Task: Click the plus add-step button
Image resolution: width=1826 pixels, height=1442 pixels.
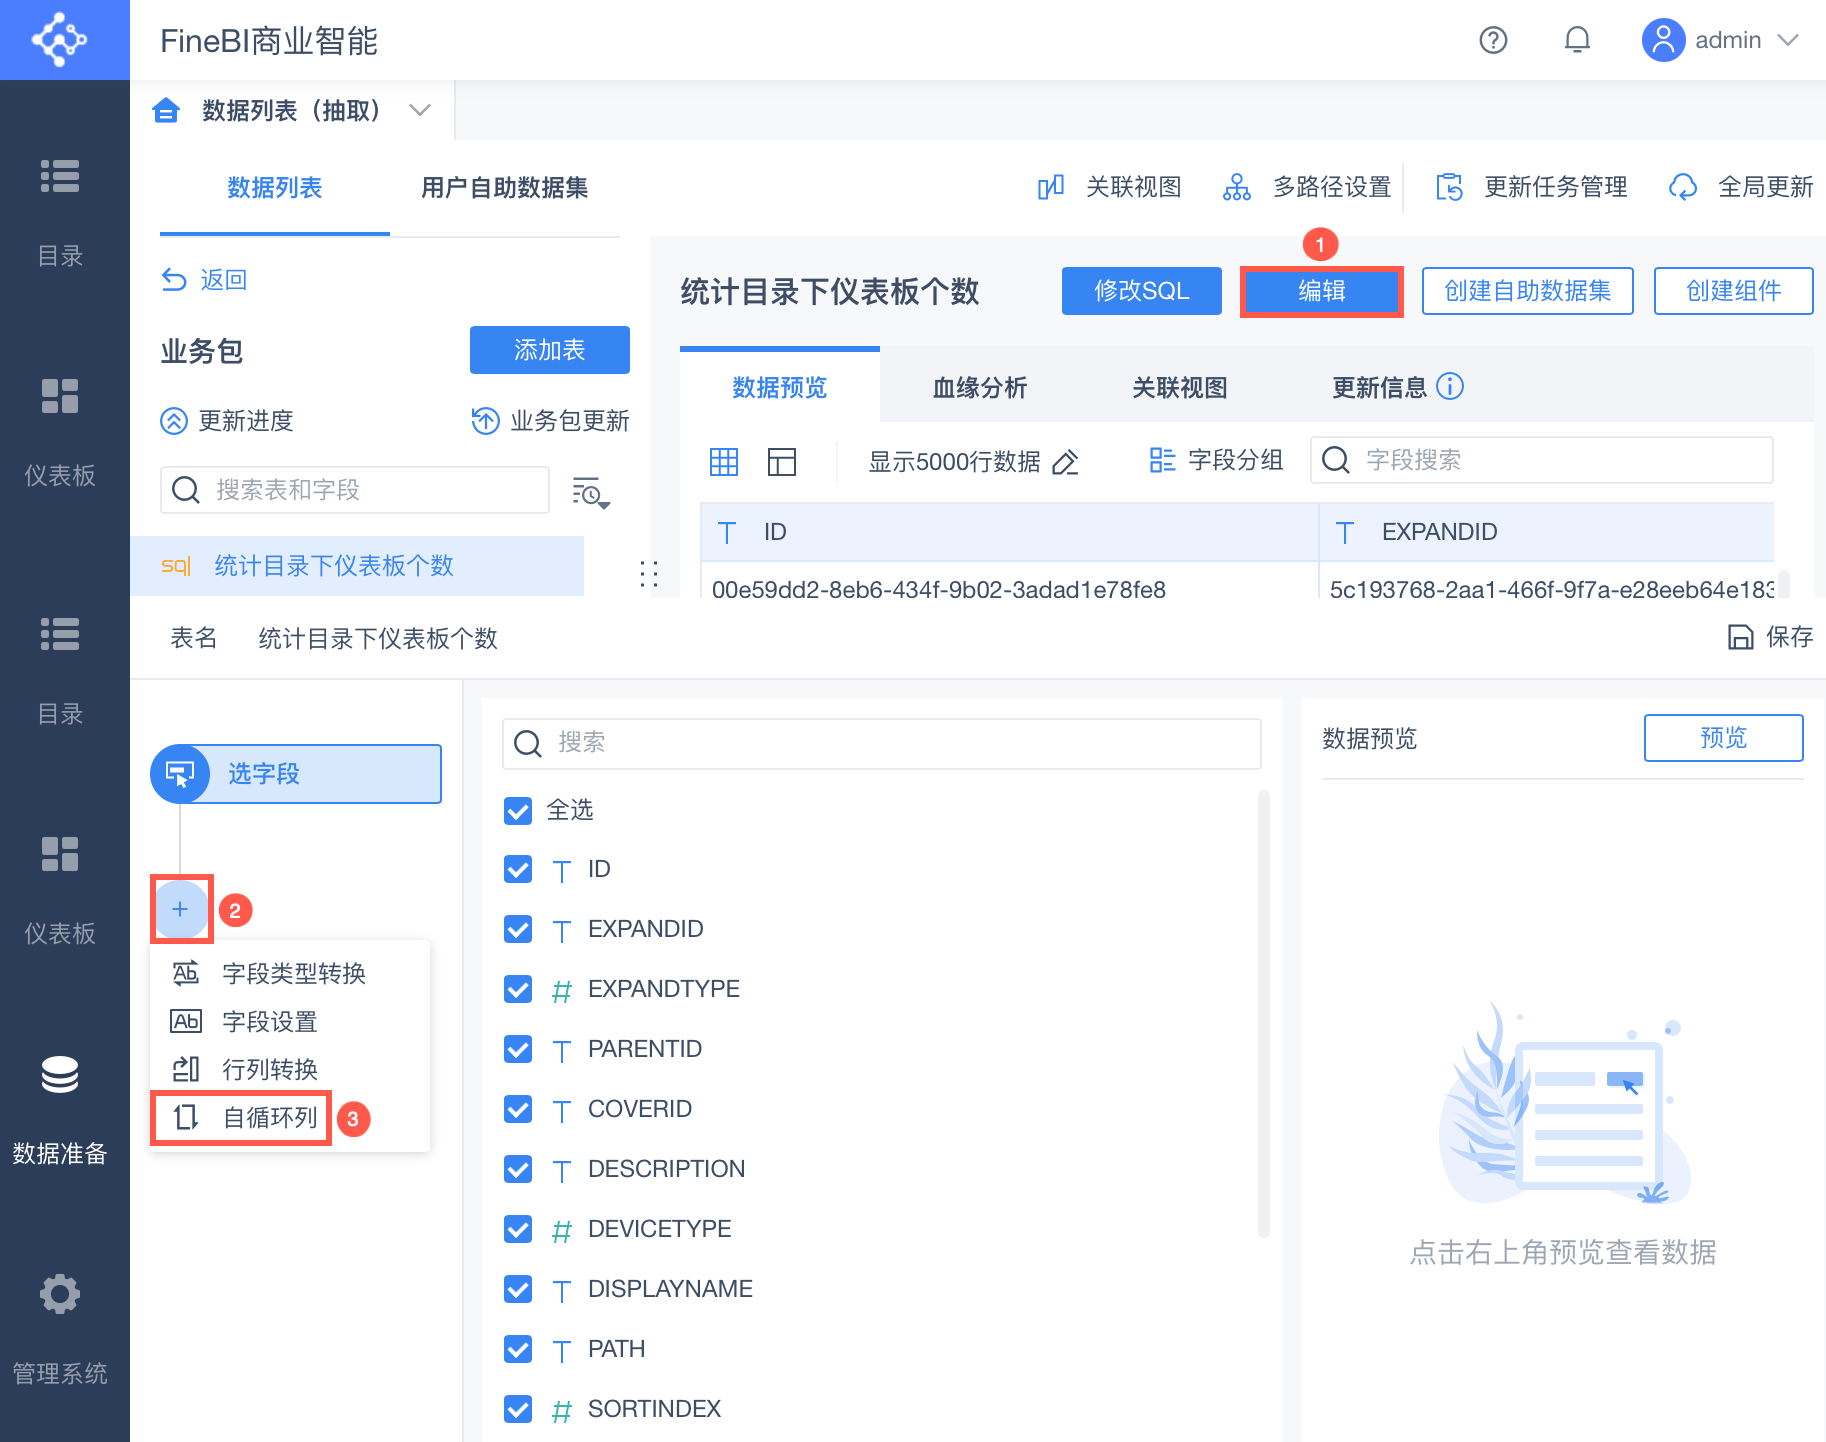Action: (180, 909)
